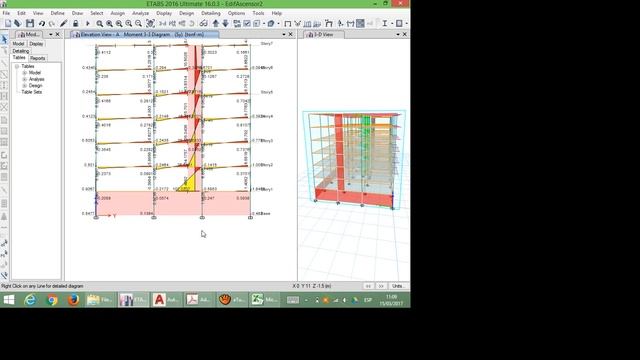Viewport: 640px width, 360px height.
Task: Select the Elevation View Moment Diagram tab
Action: (x=143, y=35)
